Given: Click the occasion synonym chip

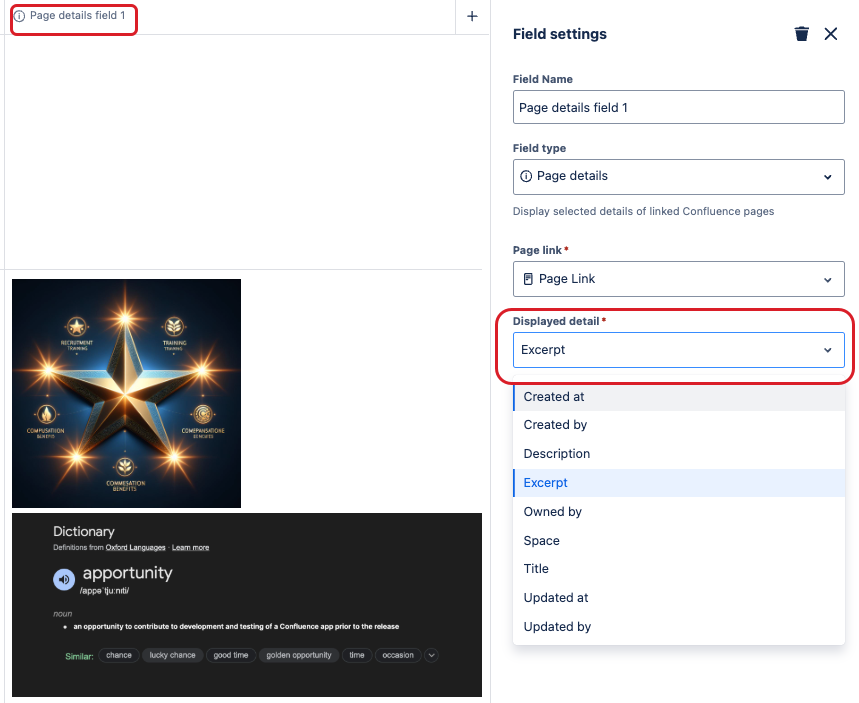Looking at the screenshot, I should coord(398,655).
